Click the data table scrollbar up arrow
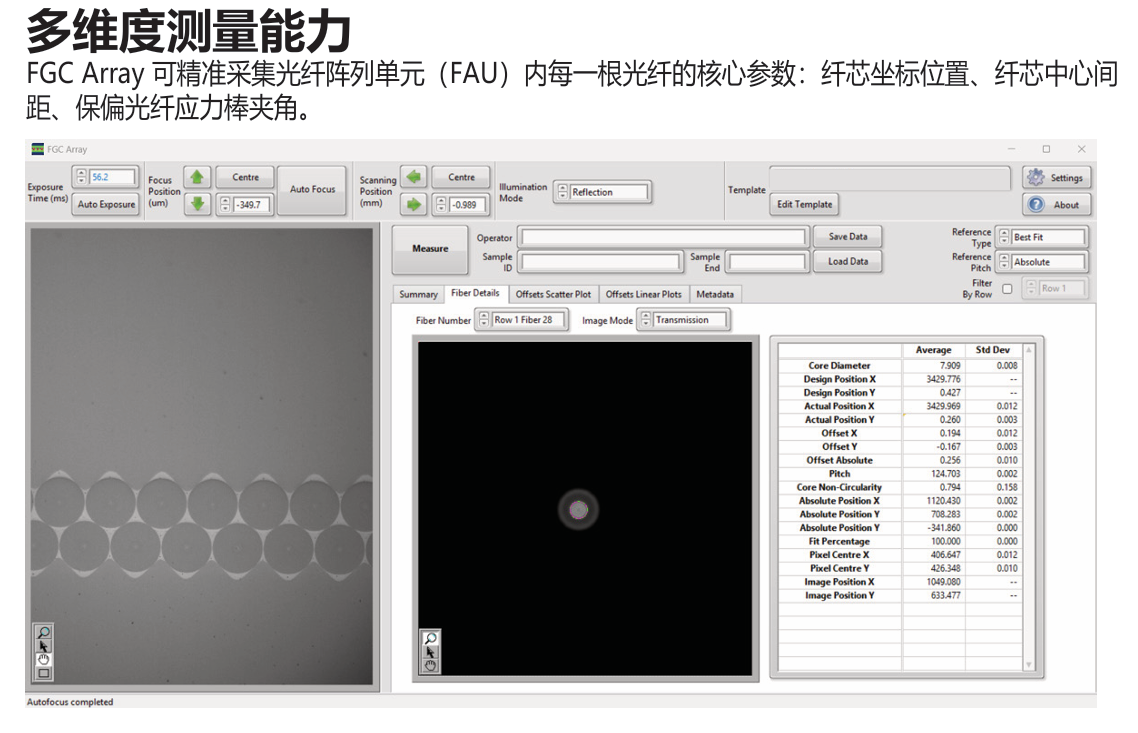The image size is (1138, 733). (1028, 350)
